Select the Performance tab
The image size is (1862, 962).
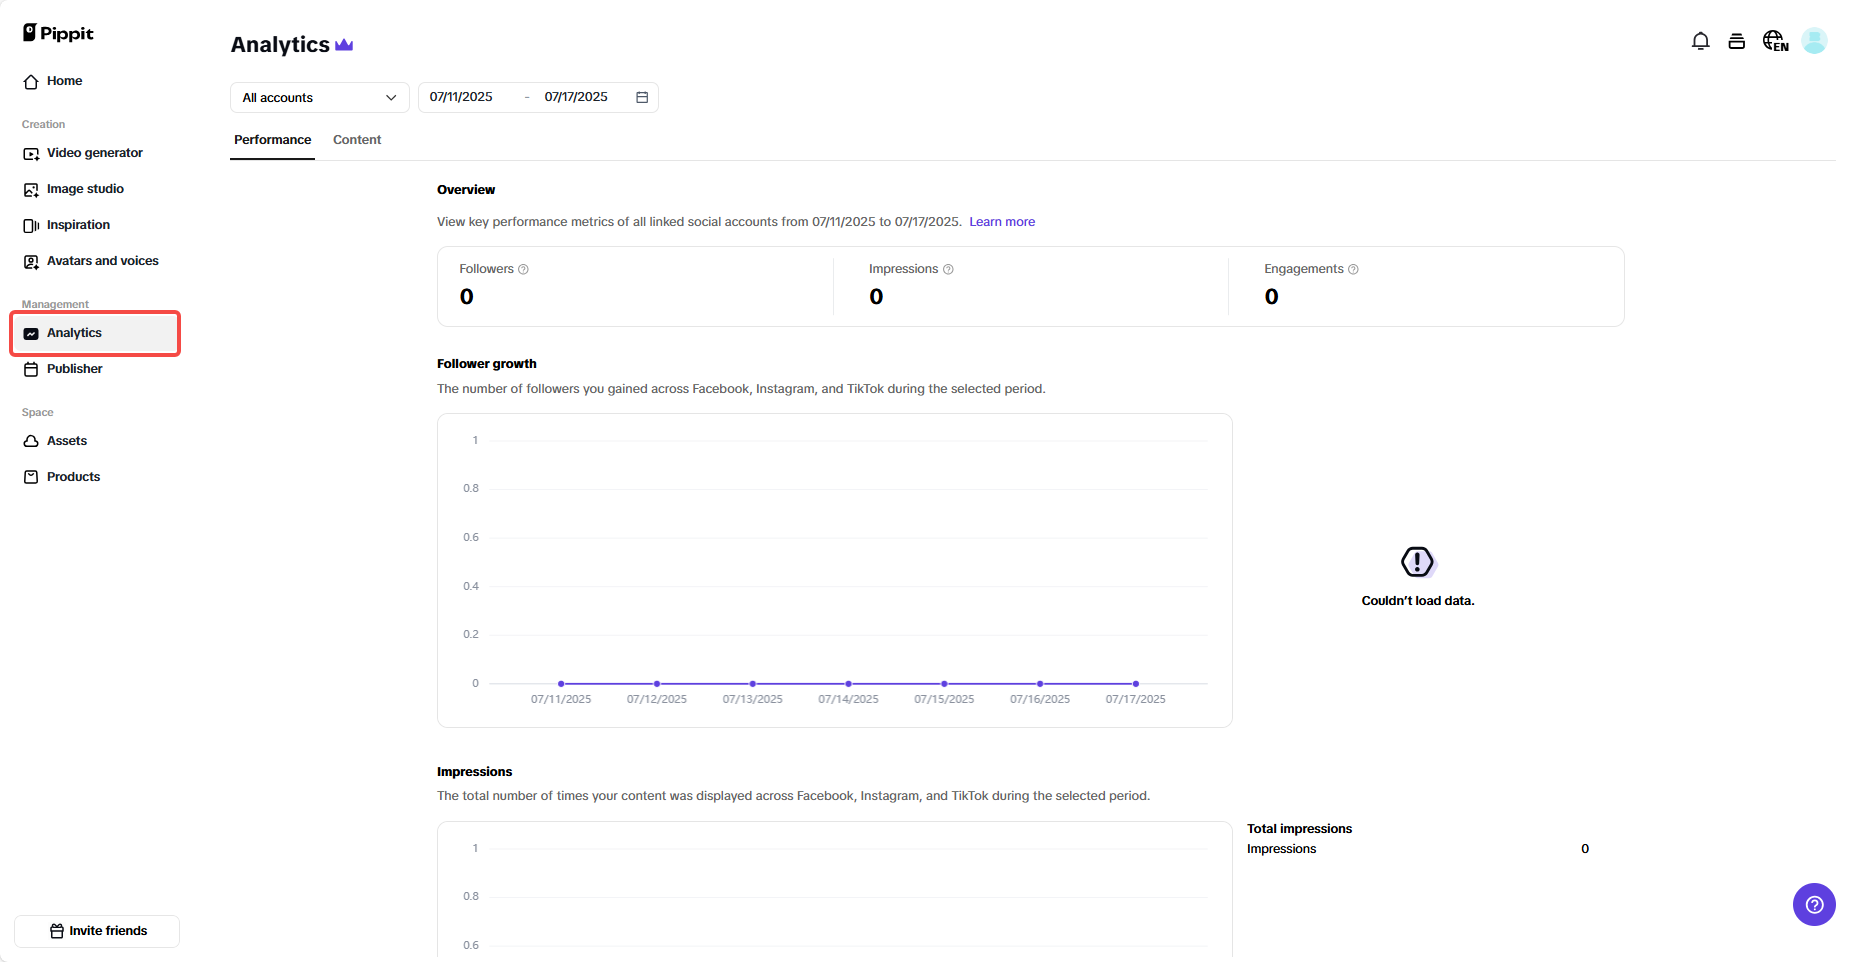click(272, 140)
